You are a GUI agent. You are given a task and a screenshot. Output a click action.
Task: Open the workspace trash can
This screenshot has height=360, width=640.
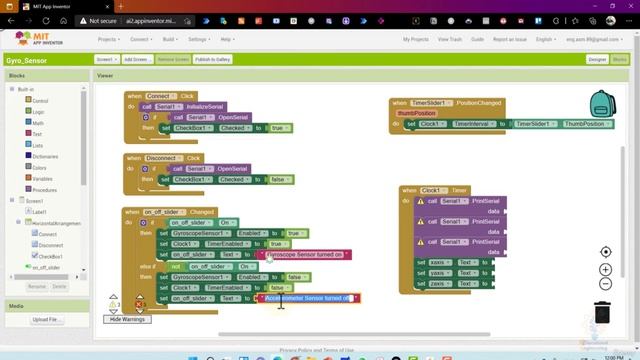[602, 313]
